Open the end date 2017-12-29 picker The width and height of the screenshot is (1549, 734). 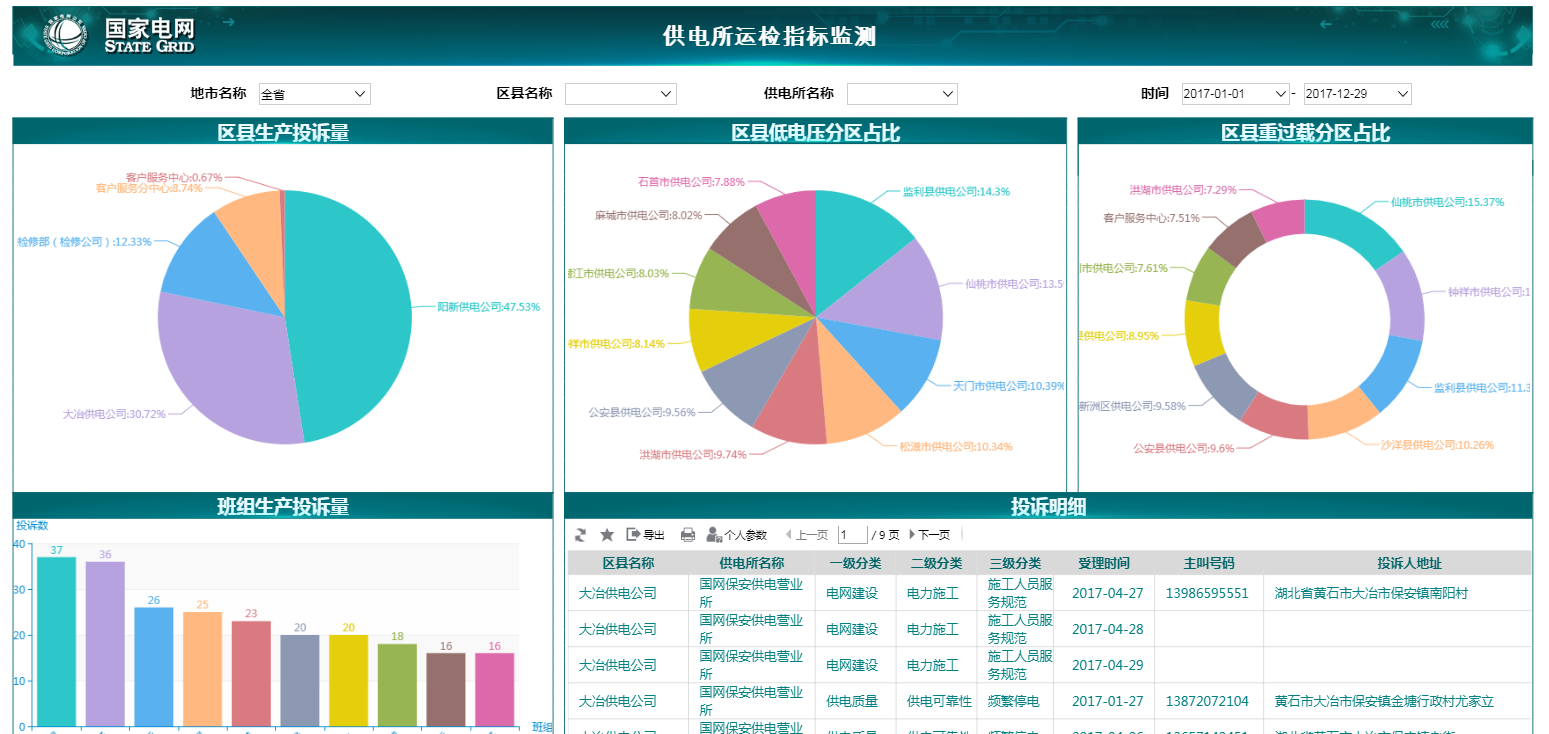(x=1357, y=94)
